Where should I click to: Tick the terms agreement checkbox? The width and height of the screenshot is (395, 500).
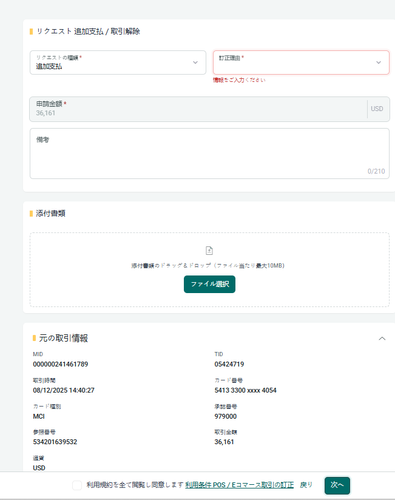point(77,485)
